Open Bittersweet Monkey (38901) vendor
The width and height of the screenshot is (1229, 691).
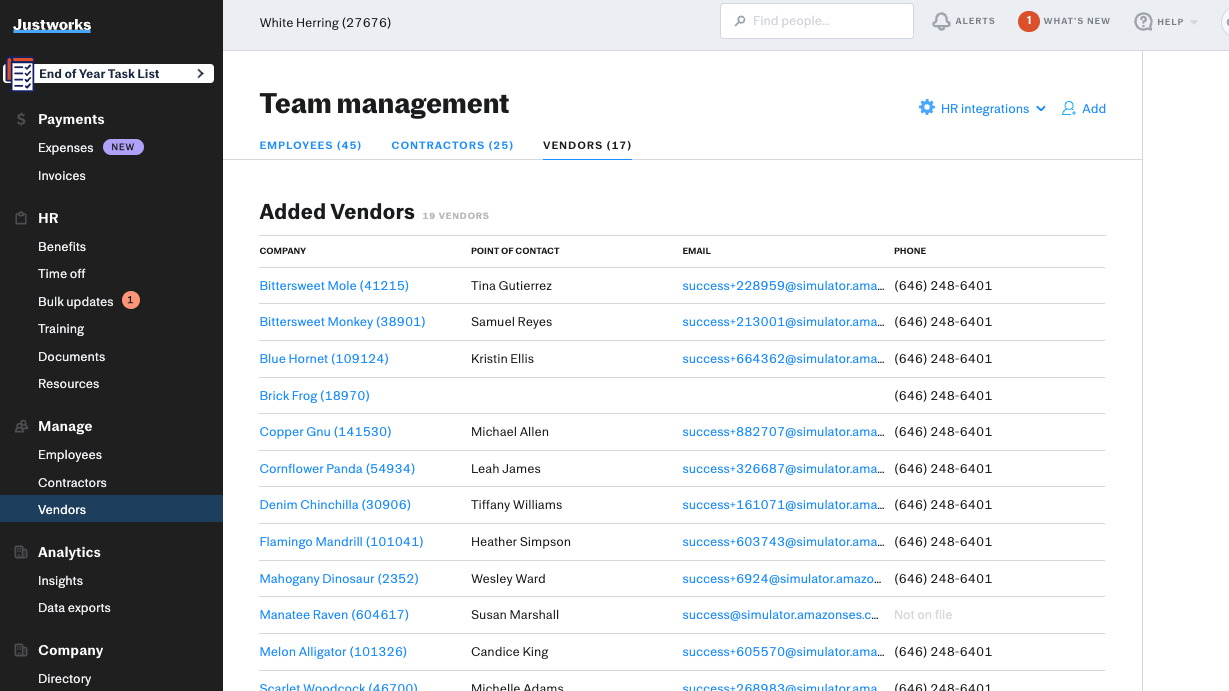[x=342, y=322]
